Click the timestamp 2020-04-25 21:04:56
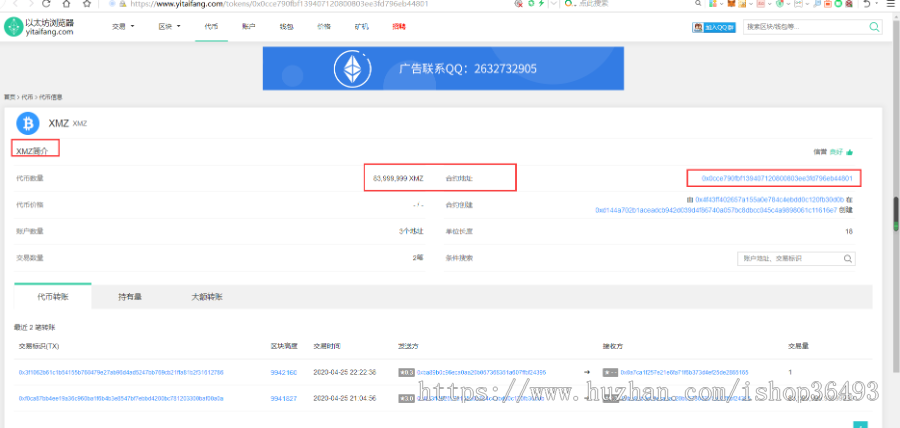900x428 pixels. 344,398
